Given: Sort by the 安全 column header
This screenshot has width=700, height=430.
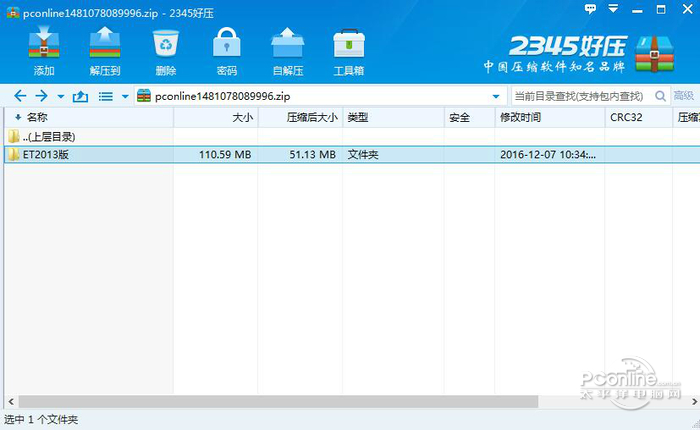Looking at the screenshot, I should pyautogui.click(x=470, y=117).
